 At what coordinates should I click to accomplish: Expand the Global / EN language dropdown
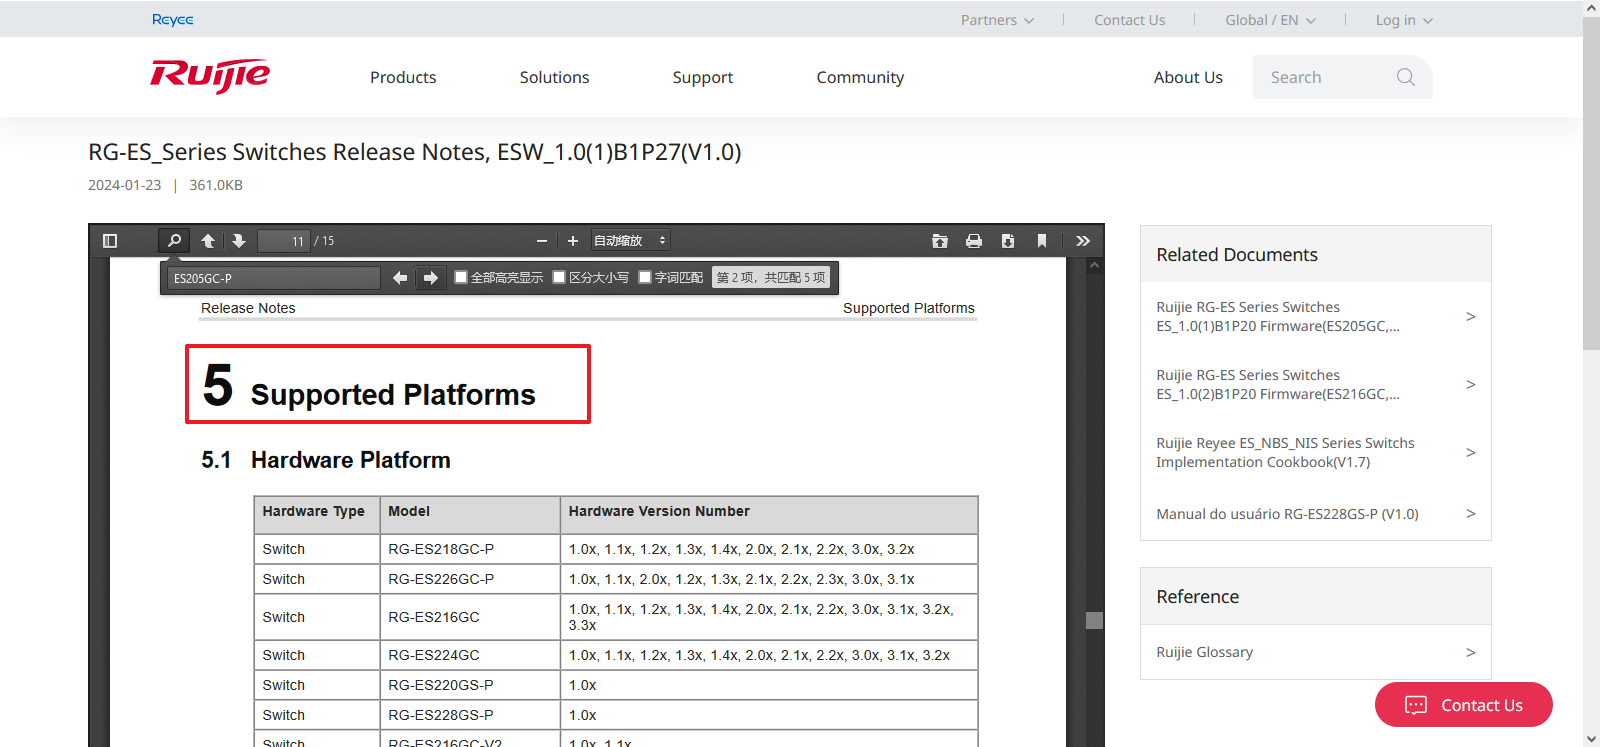[x=1270, y=20]
